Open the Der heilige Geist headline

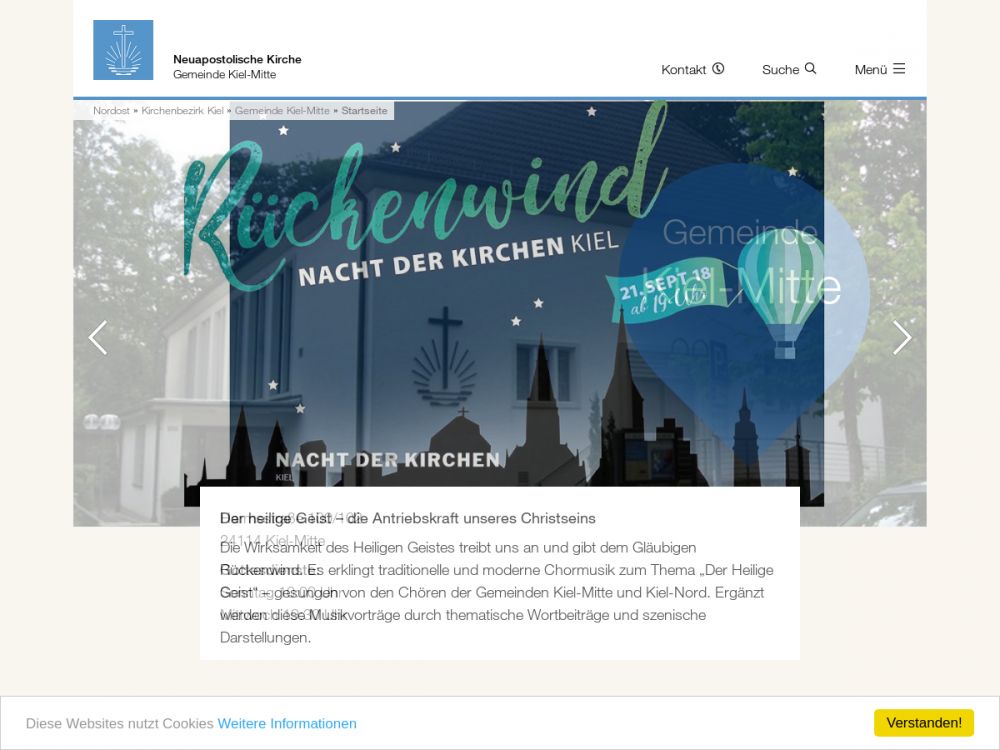(408, 518)
